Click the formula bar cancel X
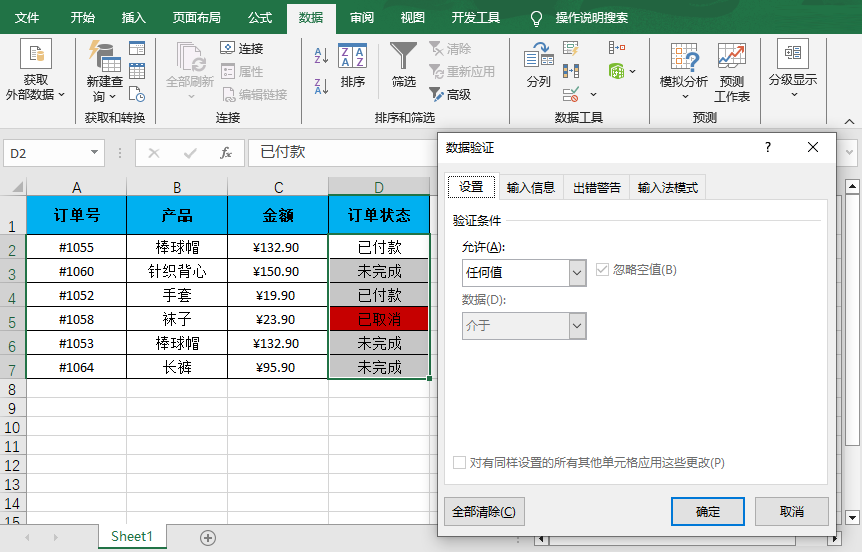Viewport: 862px width, 552px height. (154, 153)
